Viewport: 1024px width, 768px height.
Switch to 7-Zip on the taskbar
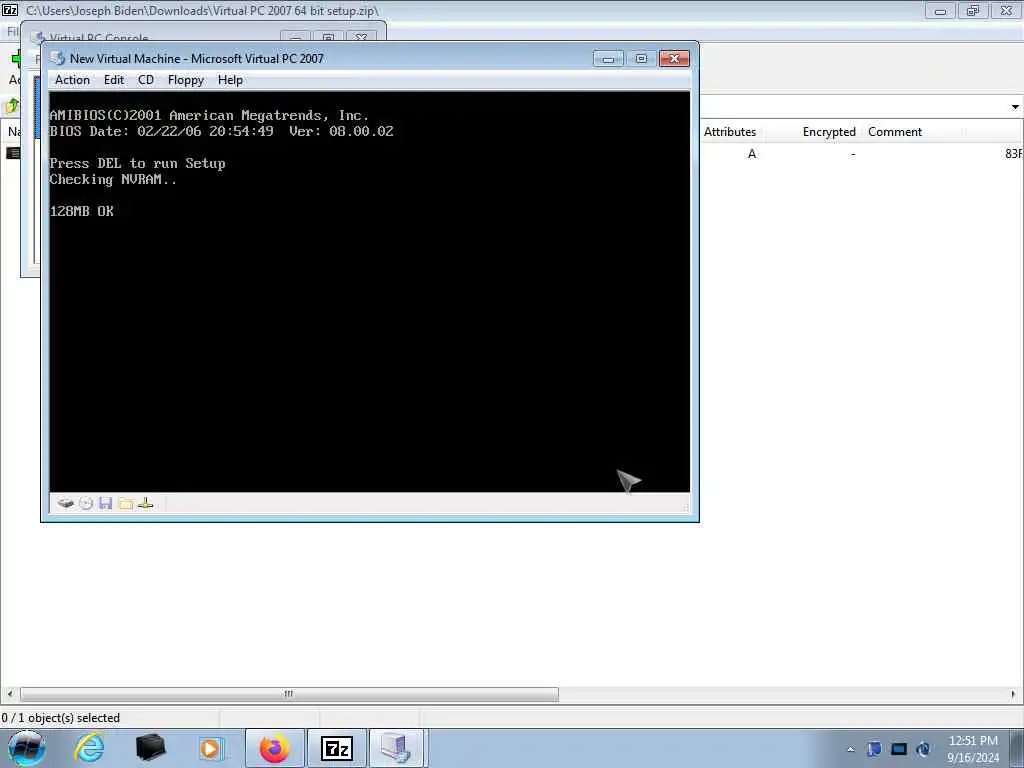tap(336, 748)
